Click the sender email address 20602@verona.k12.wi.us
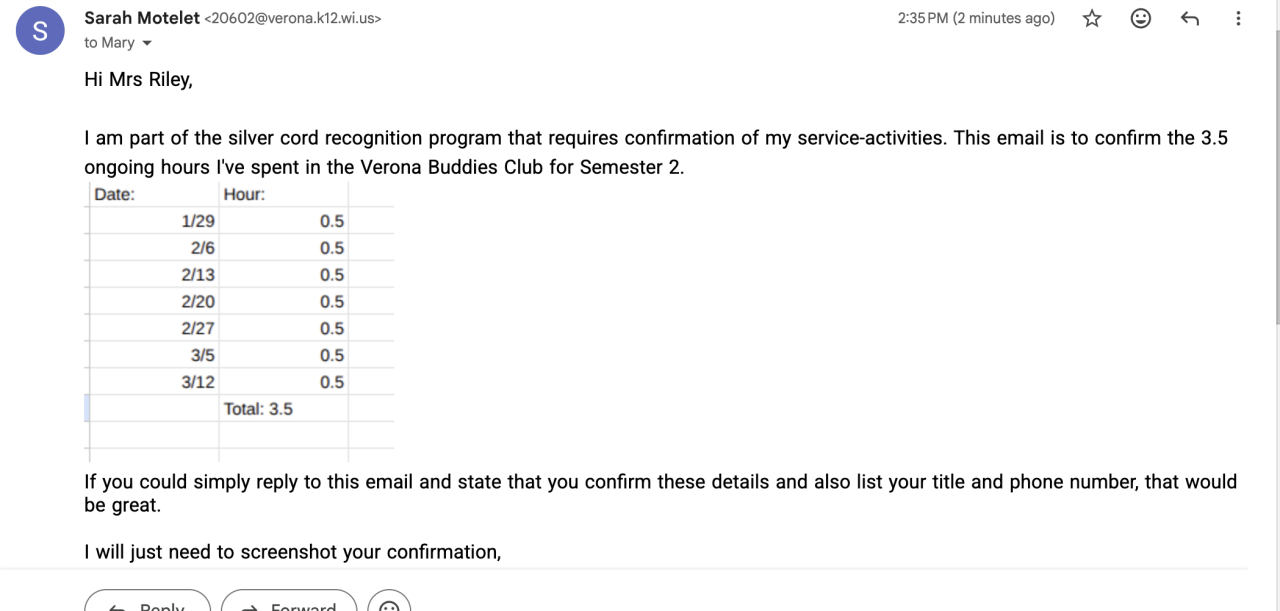This screenshot has height=611, width=1280. tap(292, 19)
